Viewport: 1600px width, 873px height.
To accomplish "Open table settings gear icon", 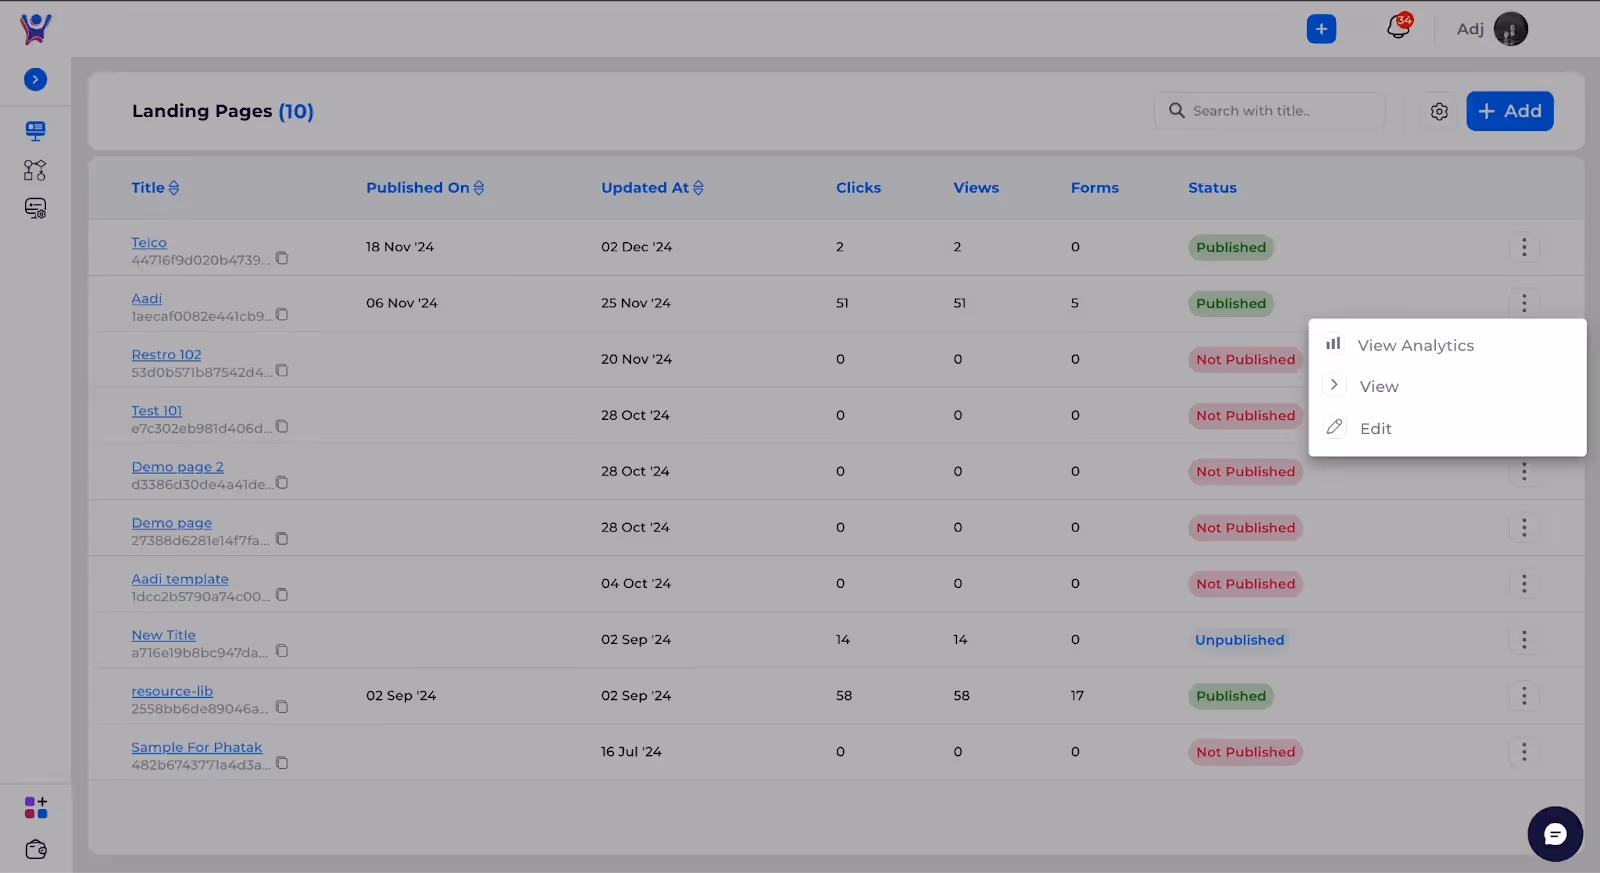I will coord(1439,111).
